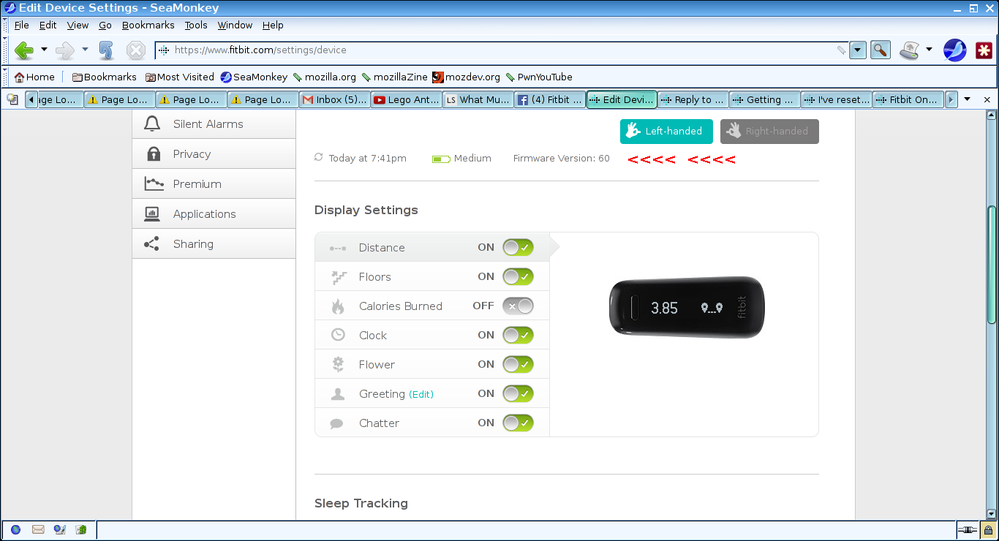
Task: Click in the URL address field
Action: click(503, 50)
